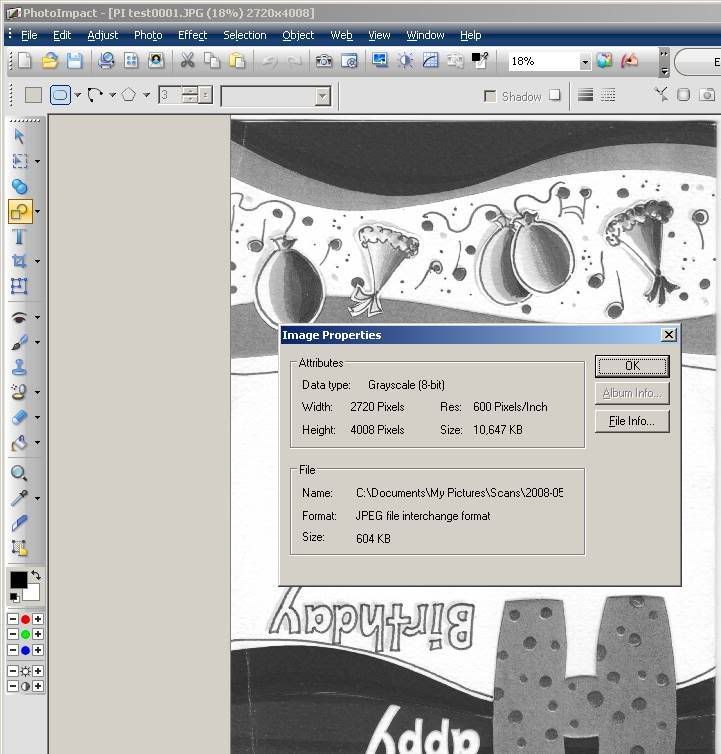The width and height of the screenshot is (721, 754).
Task: Select the Pick tool arrow
Action: 18,136
